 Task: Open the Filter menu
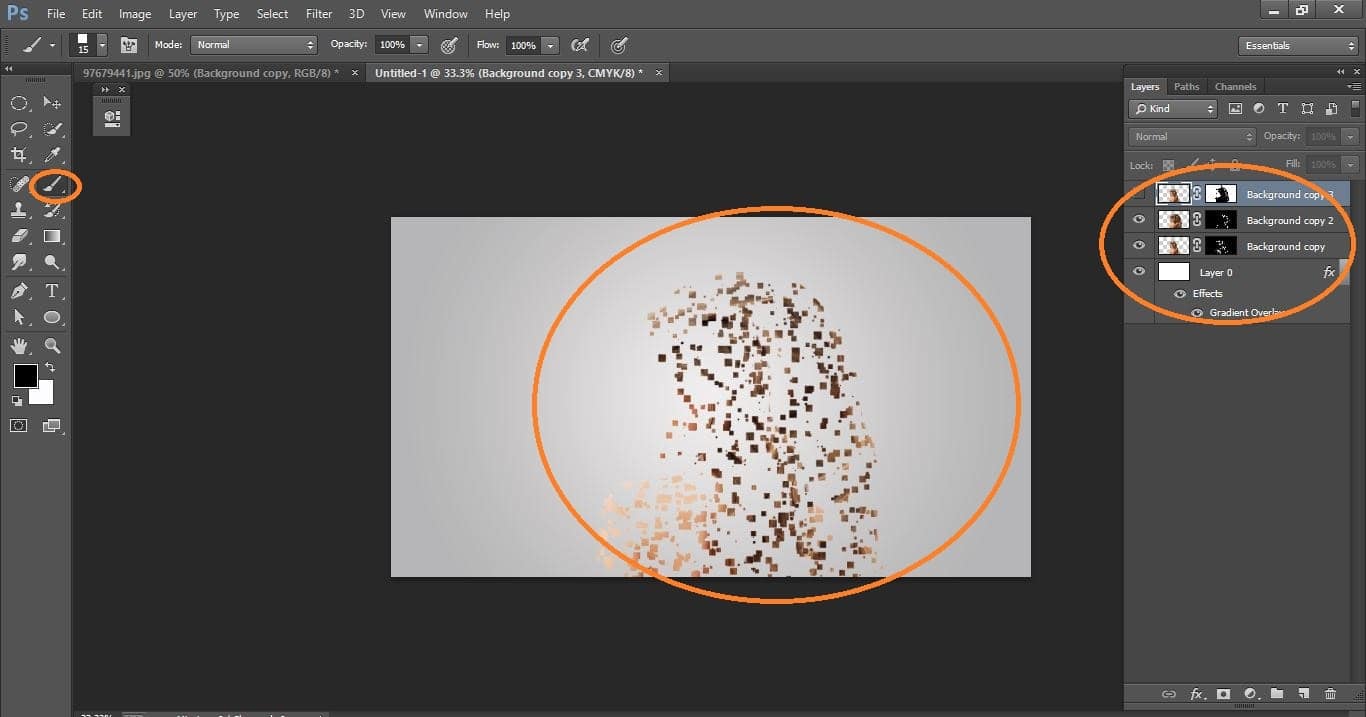(x=318, y=13)
